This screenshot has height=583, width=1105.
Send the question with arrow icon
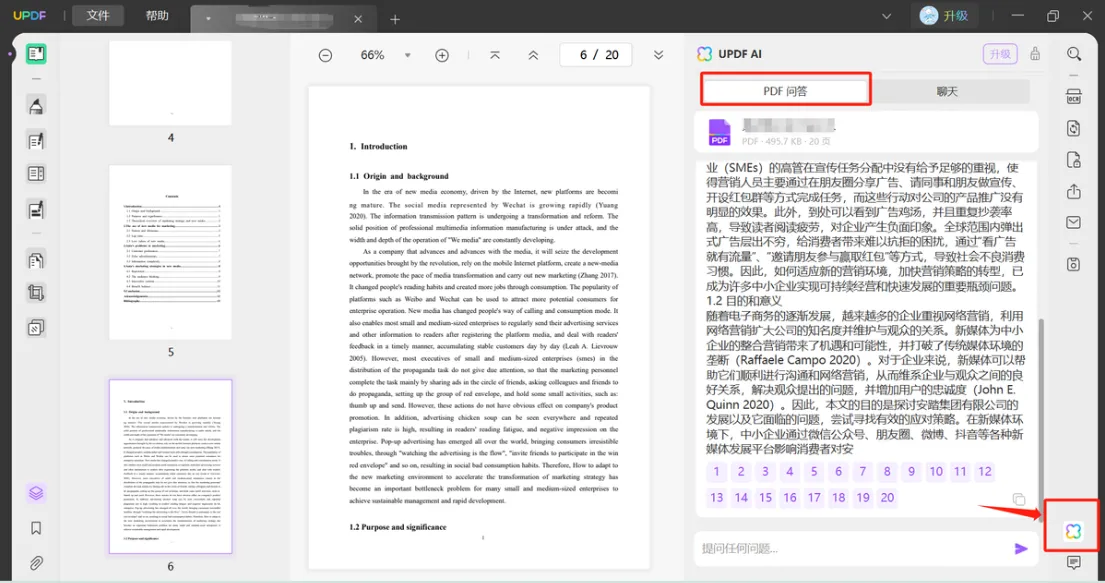click(x=1020, y=548)
